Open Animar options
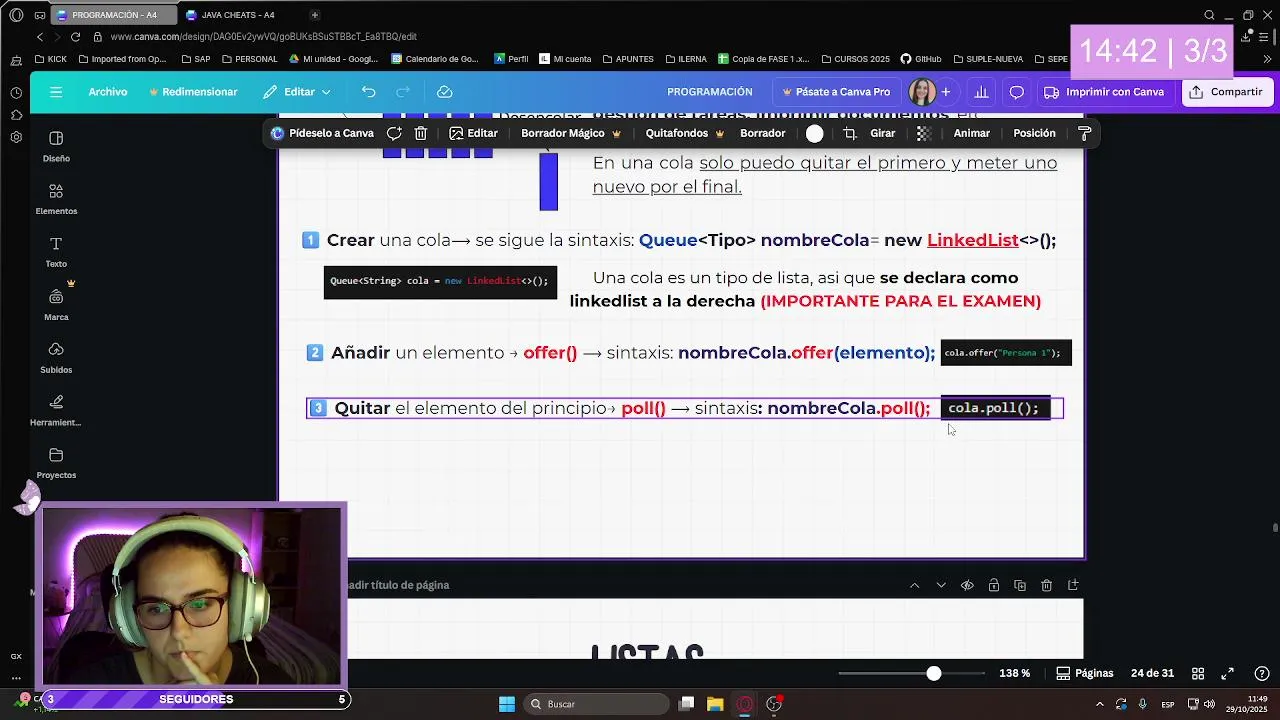 [971, 133]
